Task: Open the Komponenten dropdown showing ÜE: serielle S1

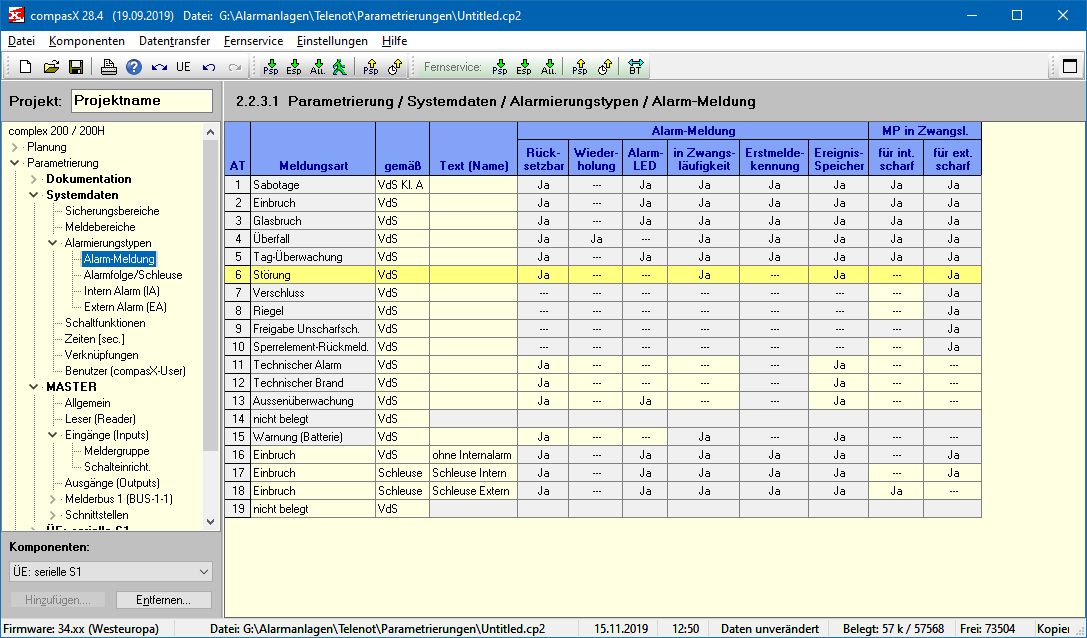Action: [110, 571]
